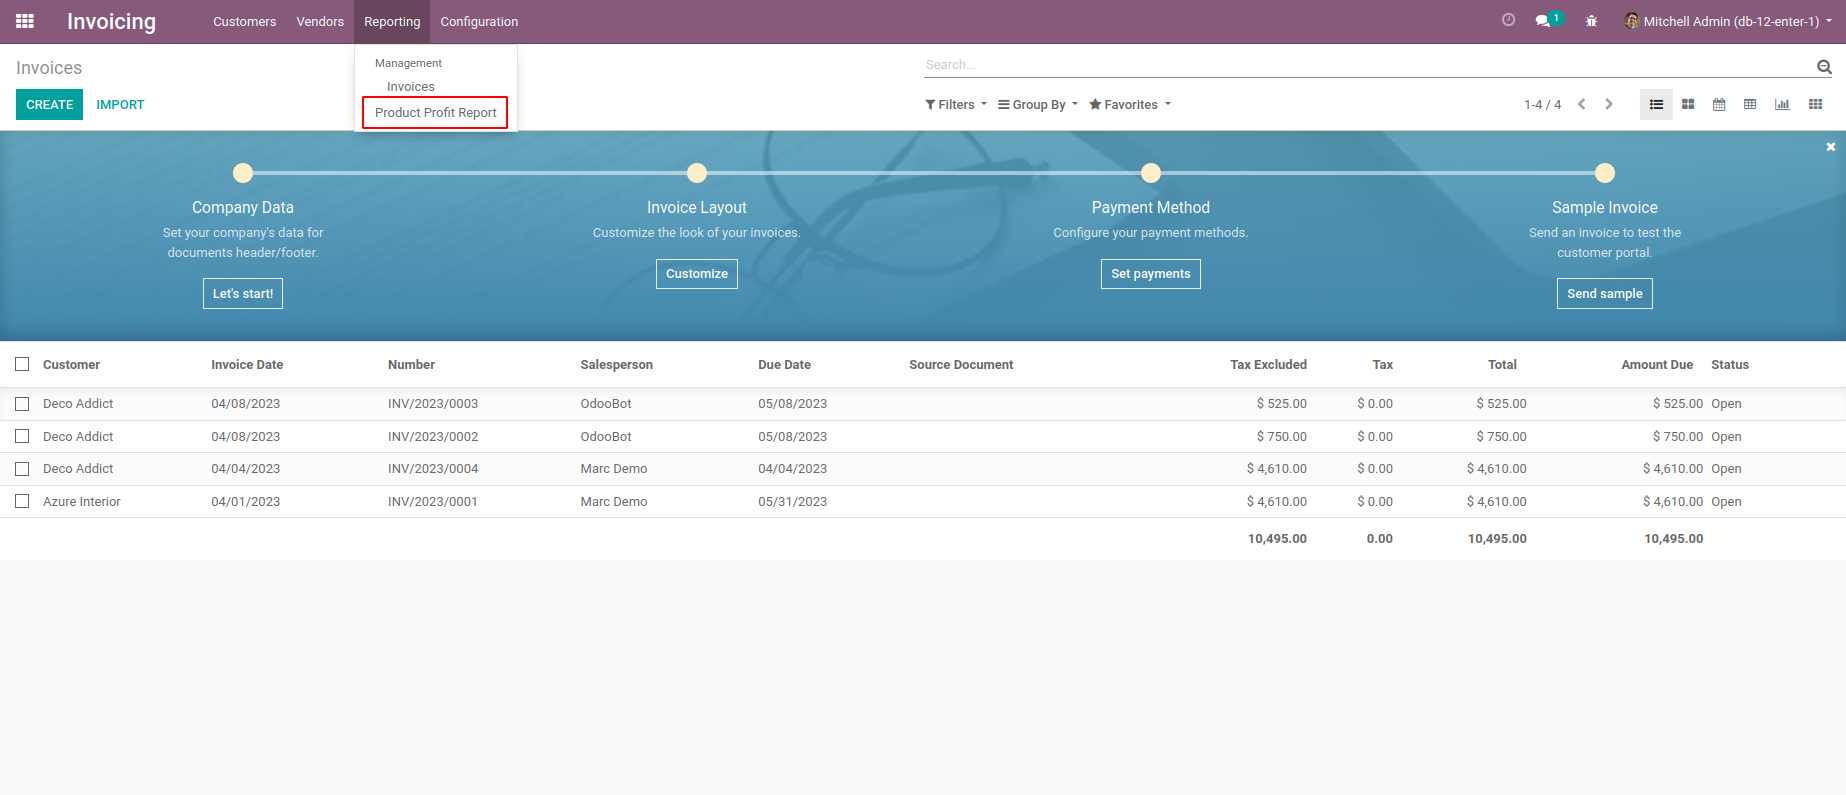
Task: Sort by Number column header
Action: [411, 364]
